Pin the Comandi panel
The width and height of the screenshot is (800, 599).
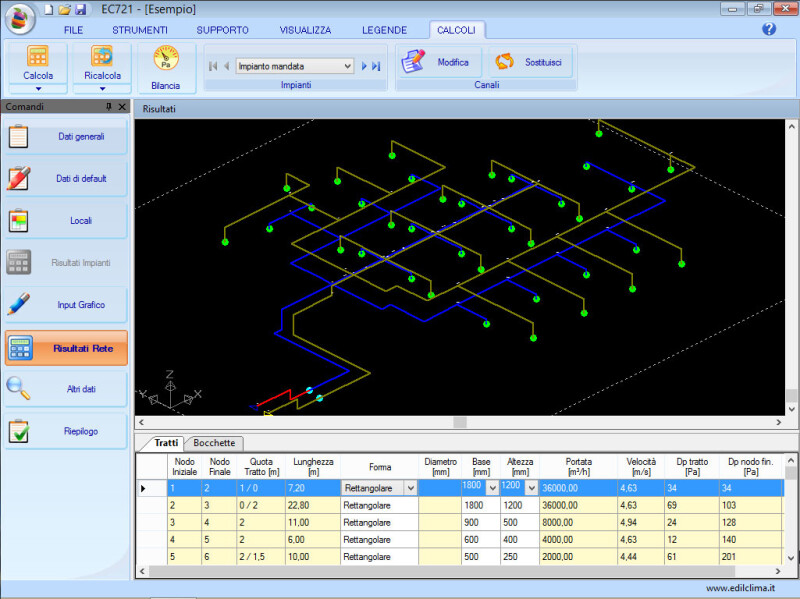[109, 106]
